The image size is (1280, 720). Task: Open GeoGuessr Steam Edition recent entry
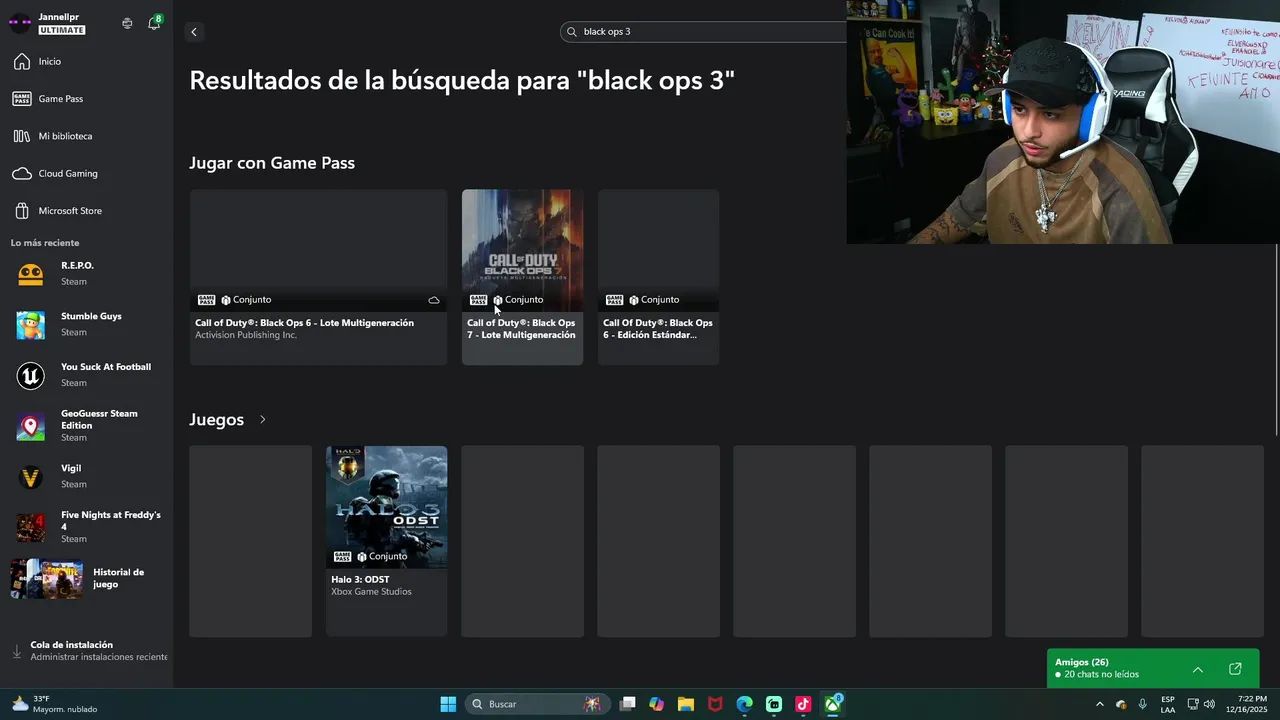click(x=86, y=426)
